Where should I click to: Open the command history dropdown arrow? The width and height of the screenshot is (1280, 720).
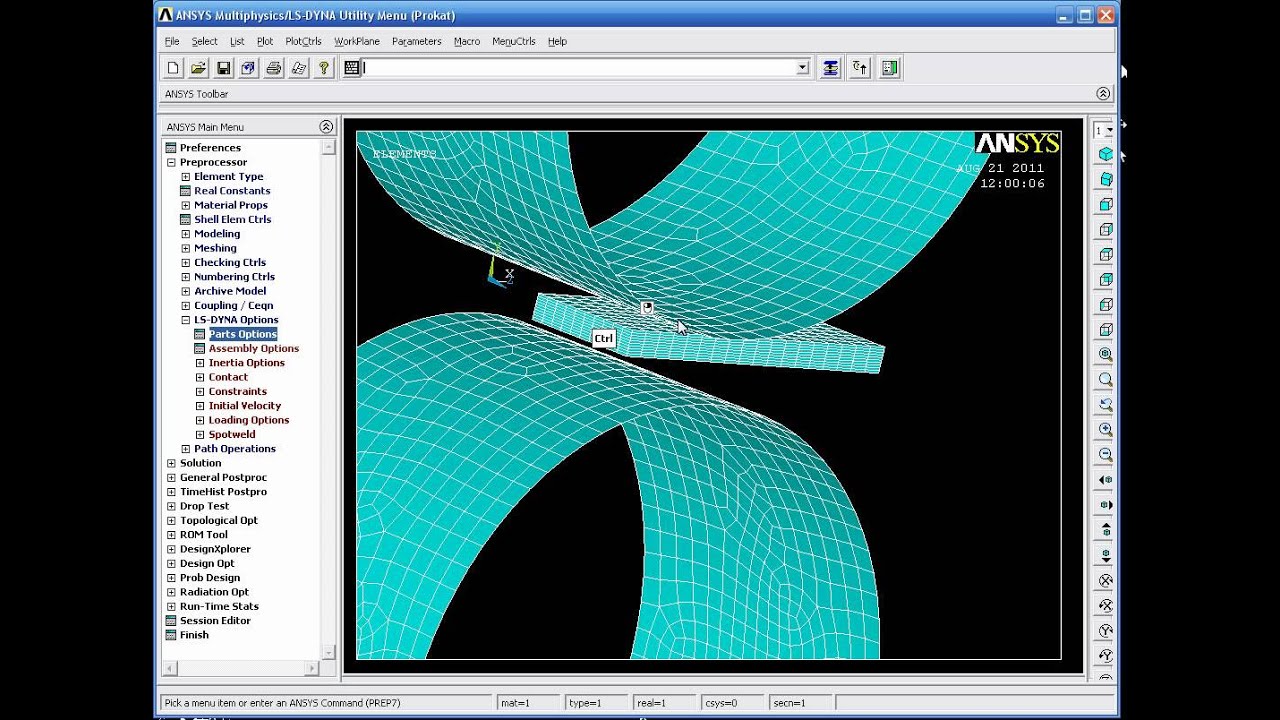802,68
